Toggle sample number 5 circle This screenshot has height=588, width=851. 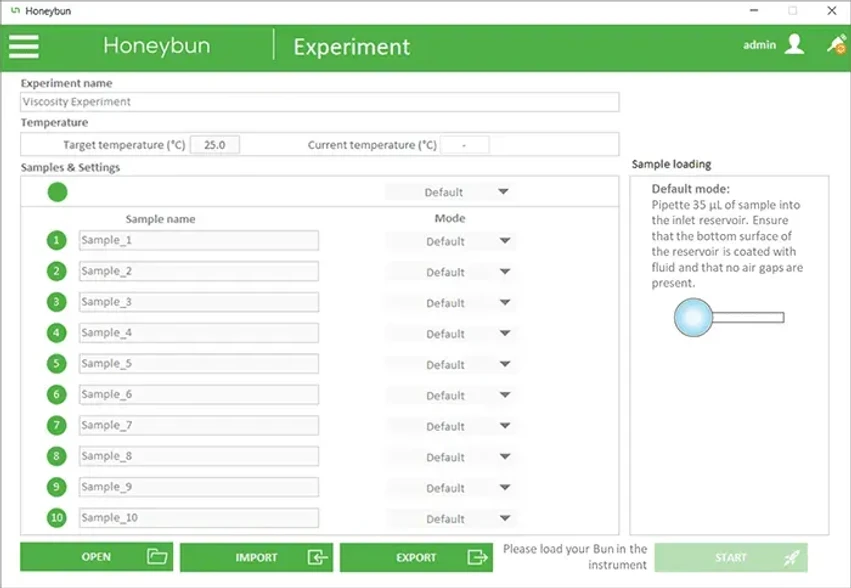click(57, 364)
